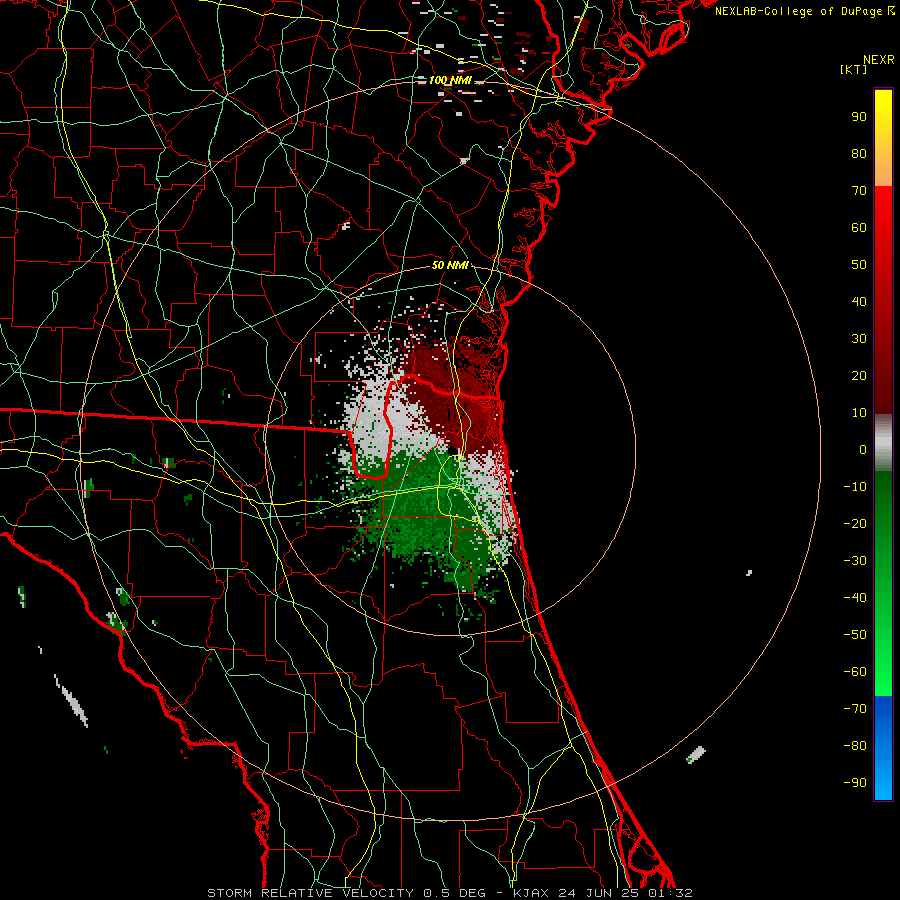This screenshot has width=900, height=900.
Task: Click the -50 value on the velocity scale
Action: tap(855, 634)
